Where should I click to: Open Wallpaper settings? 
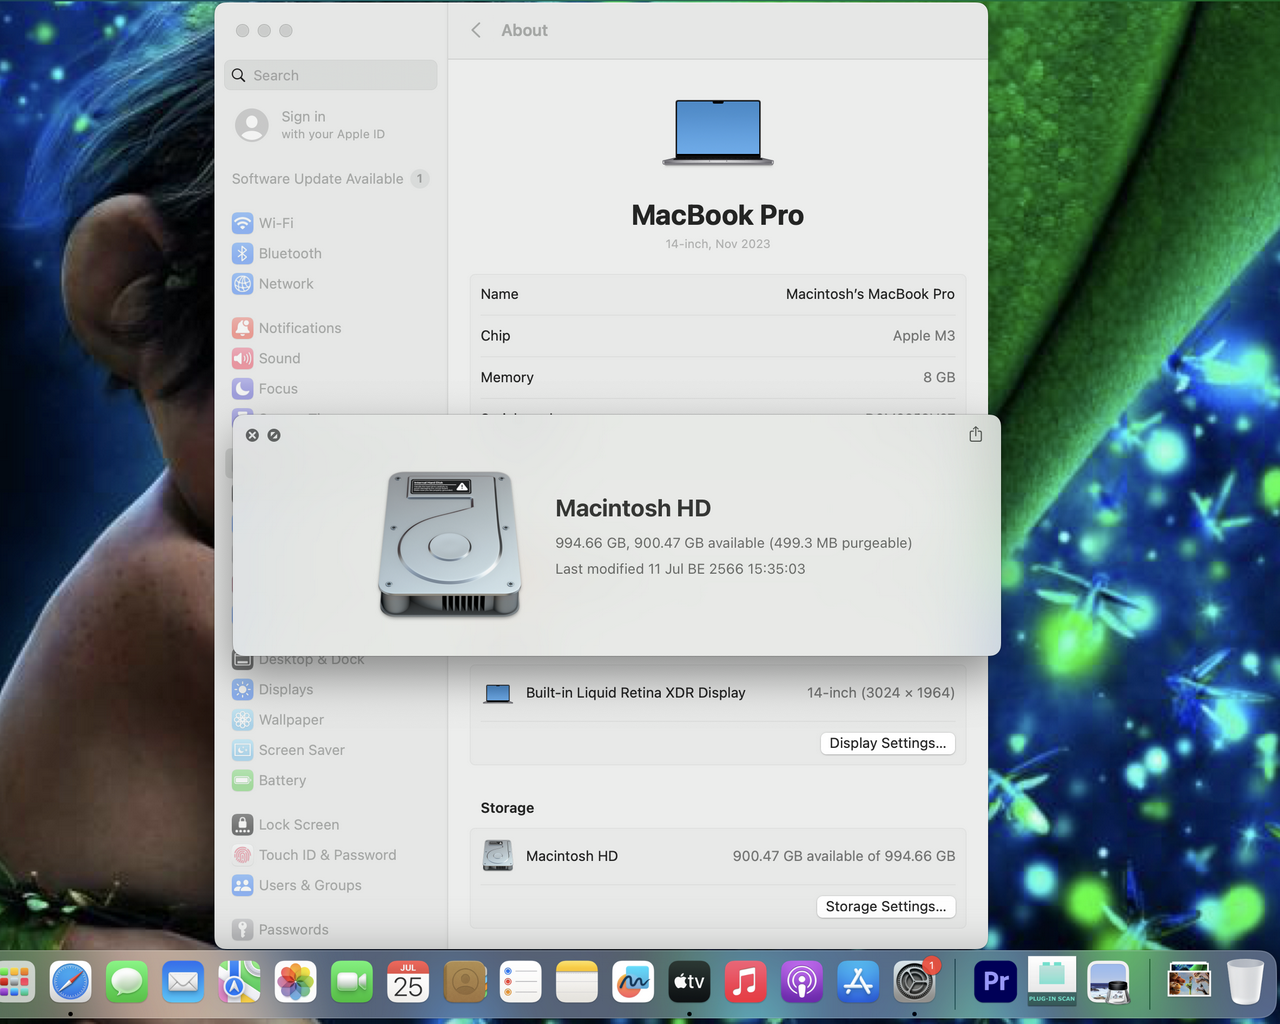(278, 720)
